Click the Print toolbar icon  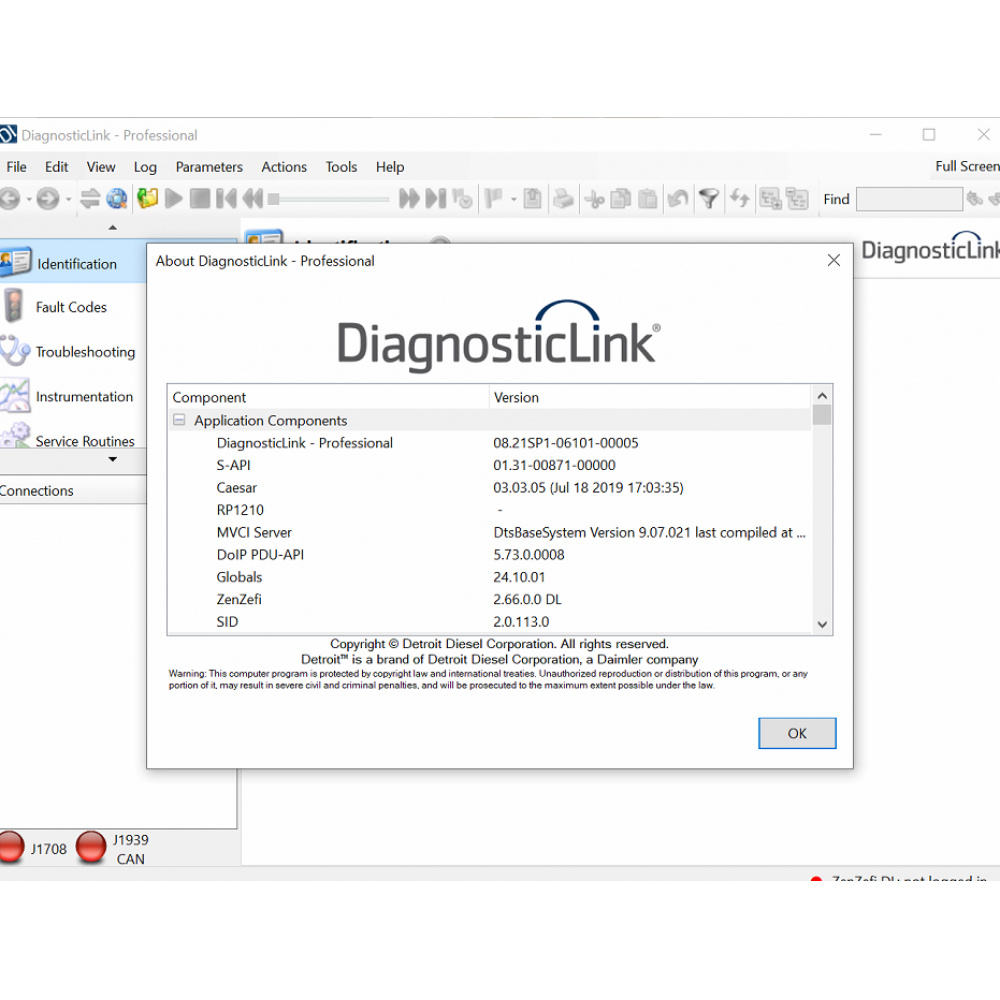coord(563,199)
